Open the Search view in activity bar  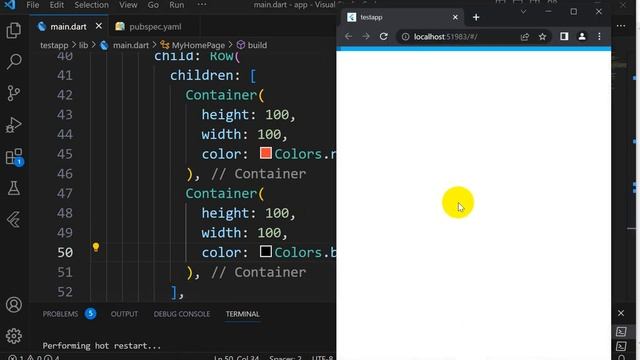click(13, 62)
